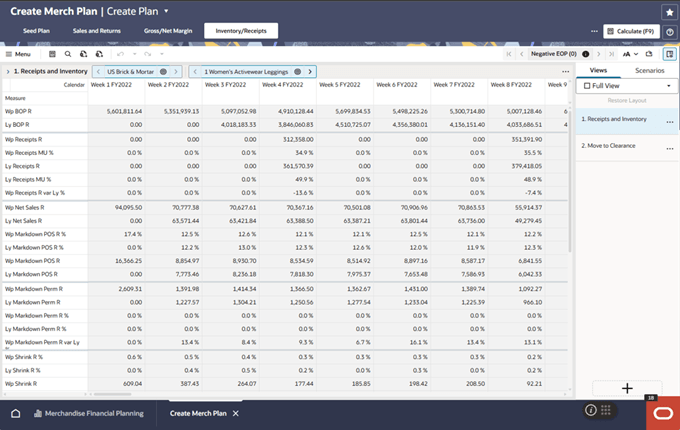The height and width of the screenshot is (430, 680).
Task: Open the workbook tabs overflow ellipsis
Action: pos(594,31)
